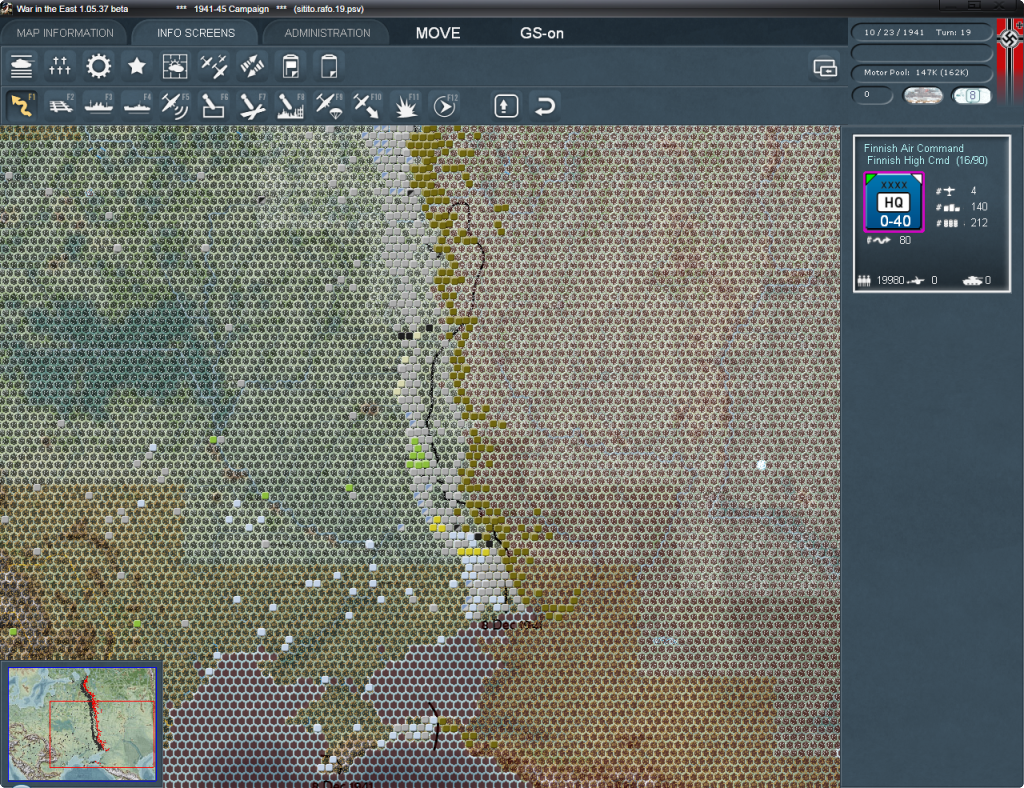Image resolution: width=1024 pixels, height=788 pixels.
Task: Switch to the INFO SCREENS tab
Action: (x=195, y=33)
